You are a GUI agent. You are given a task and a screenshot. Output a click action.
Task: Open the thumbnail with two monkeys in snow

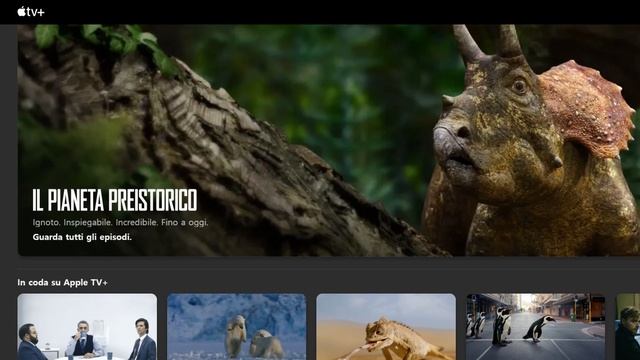coord(237,327)
